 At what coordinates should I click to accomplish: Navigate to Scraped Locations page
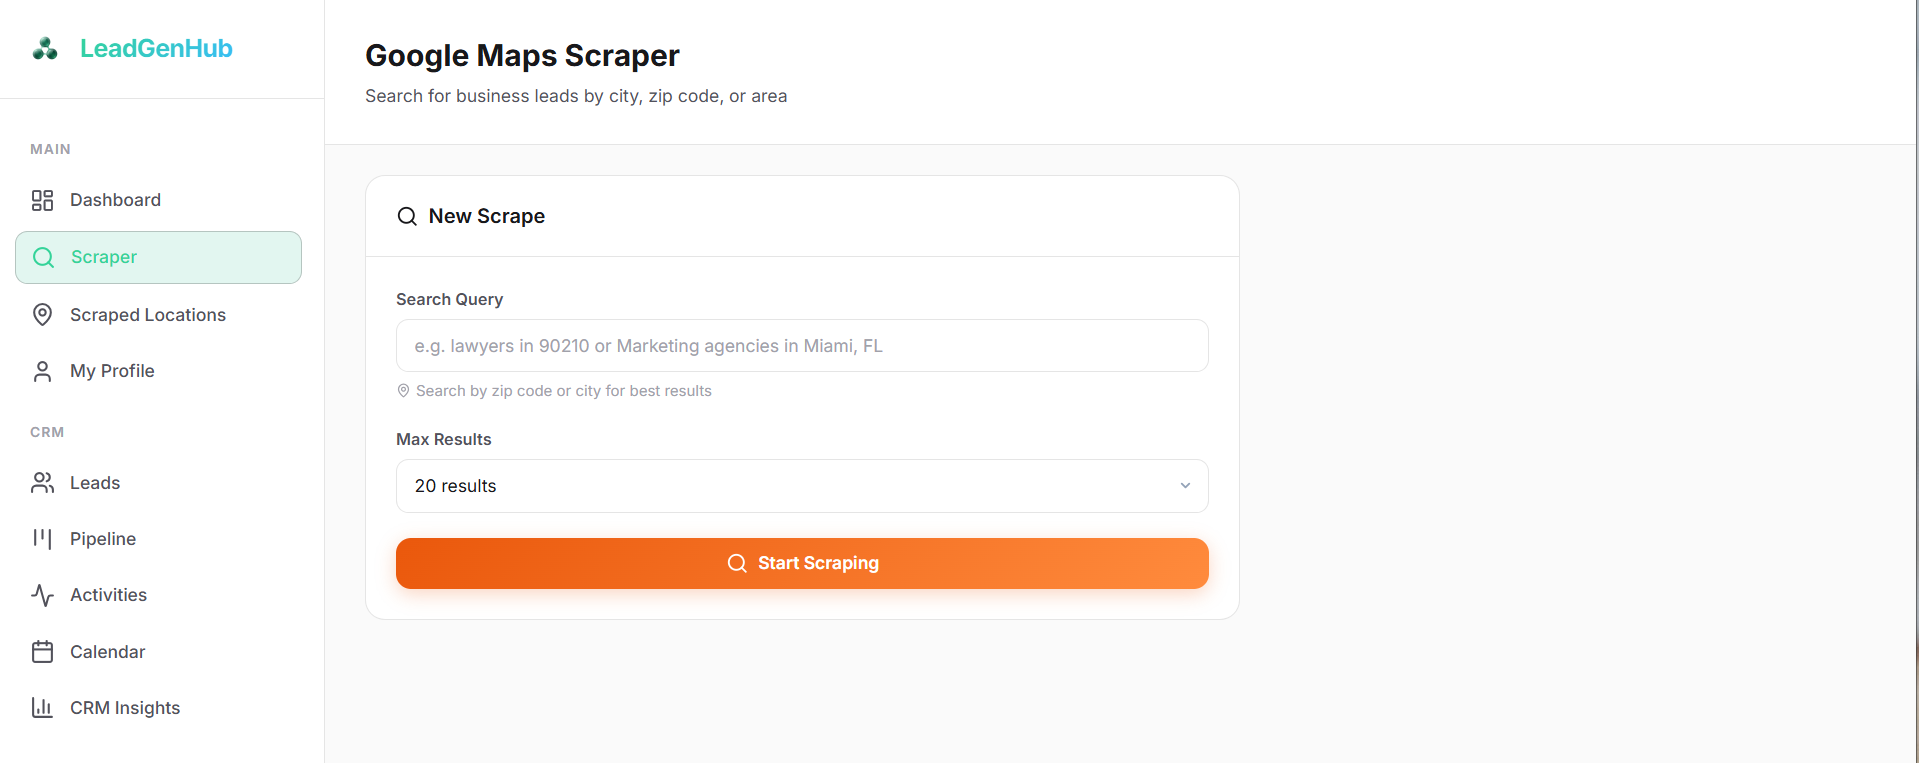click(158, 315)
